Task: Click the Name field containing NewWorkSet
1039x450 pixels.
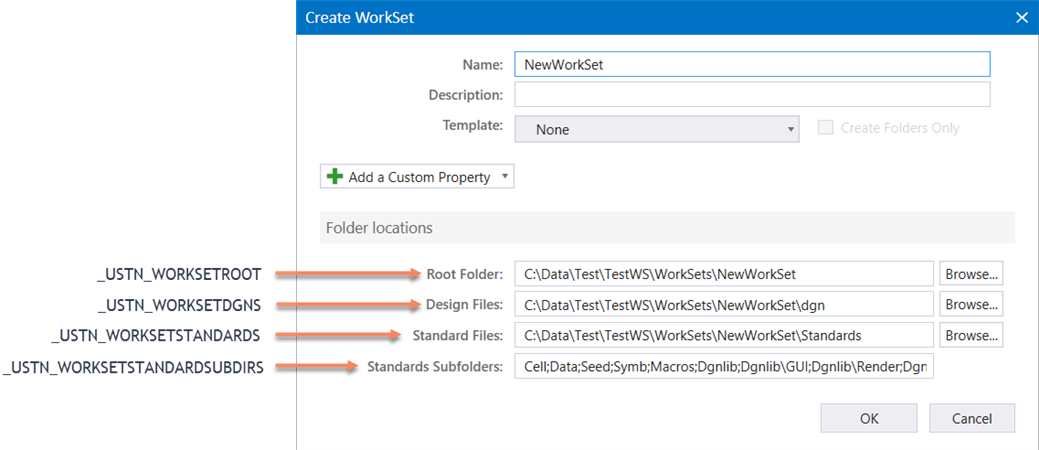Action: pos(751,64)
